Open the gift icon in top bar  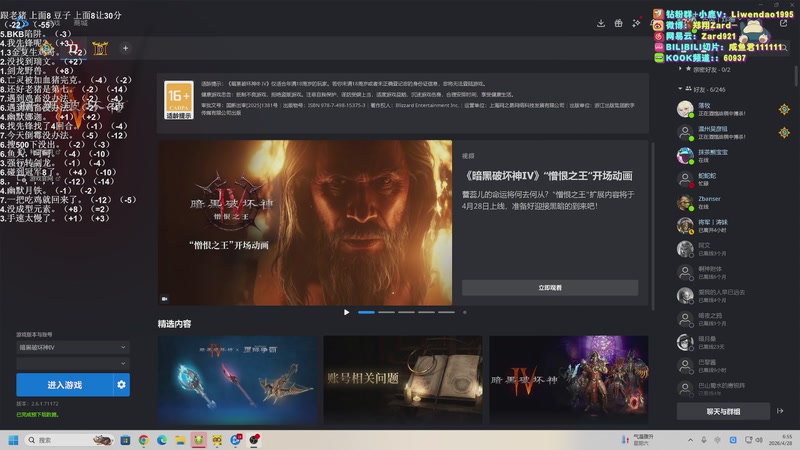pyautogui.click(x=618, y=23)
